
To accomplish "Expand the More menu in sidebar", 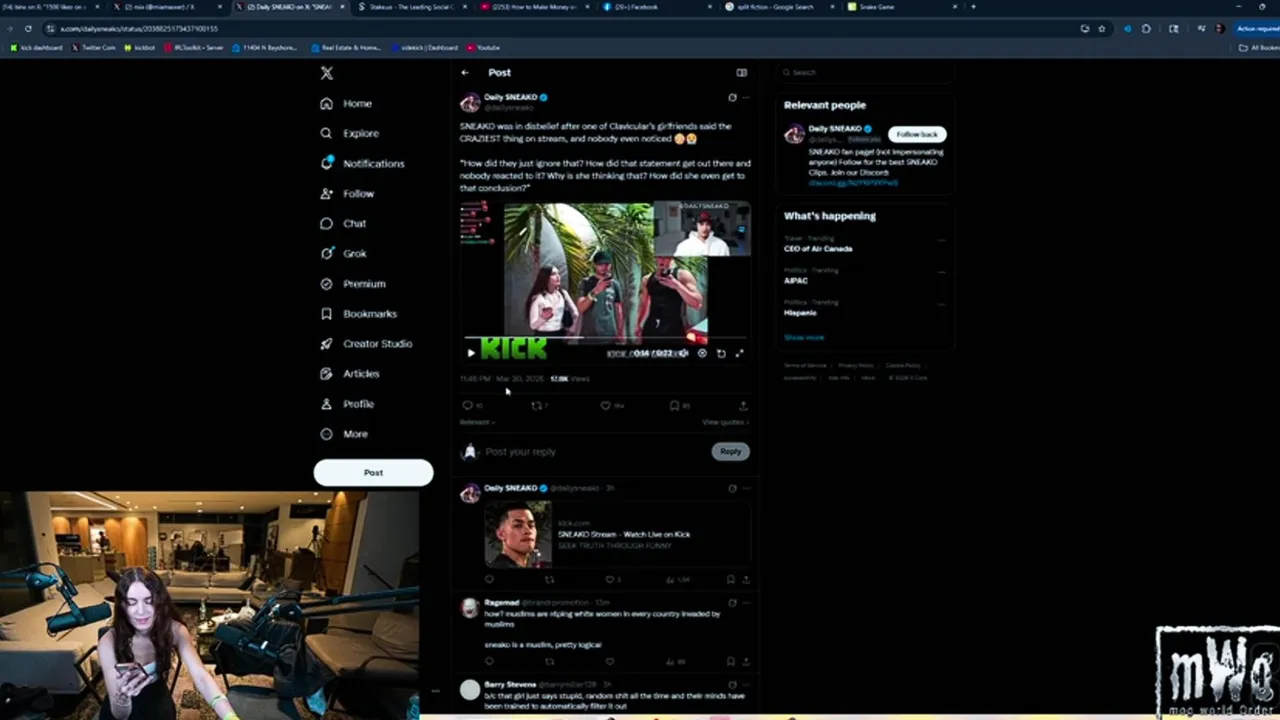I will coord(344,434).
